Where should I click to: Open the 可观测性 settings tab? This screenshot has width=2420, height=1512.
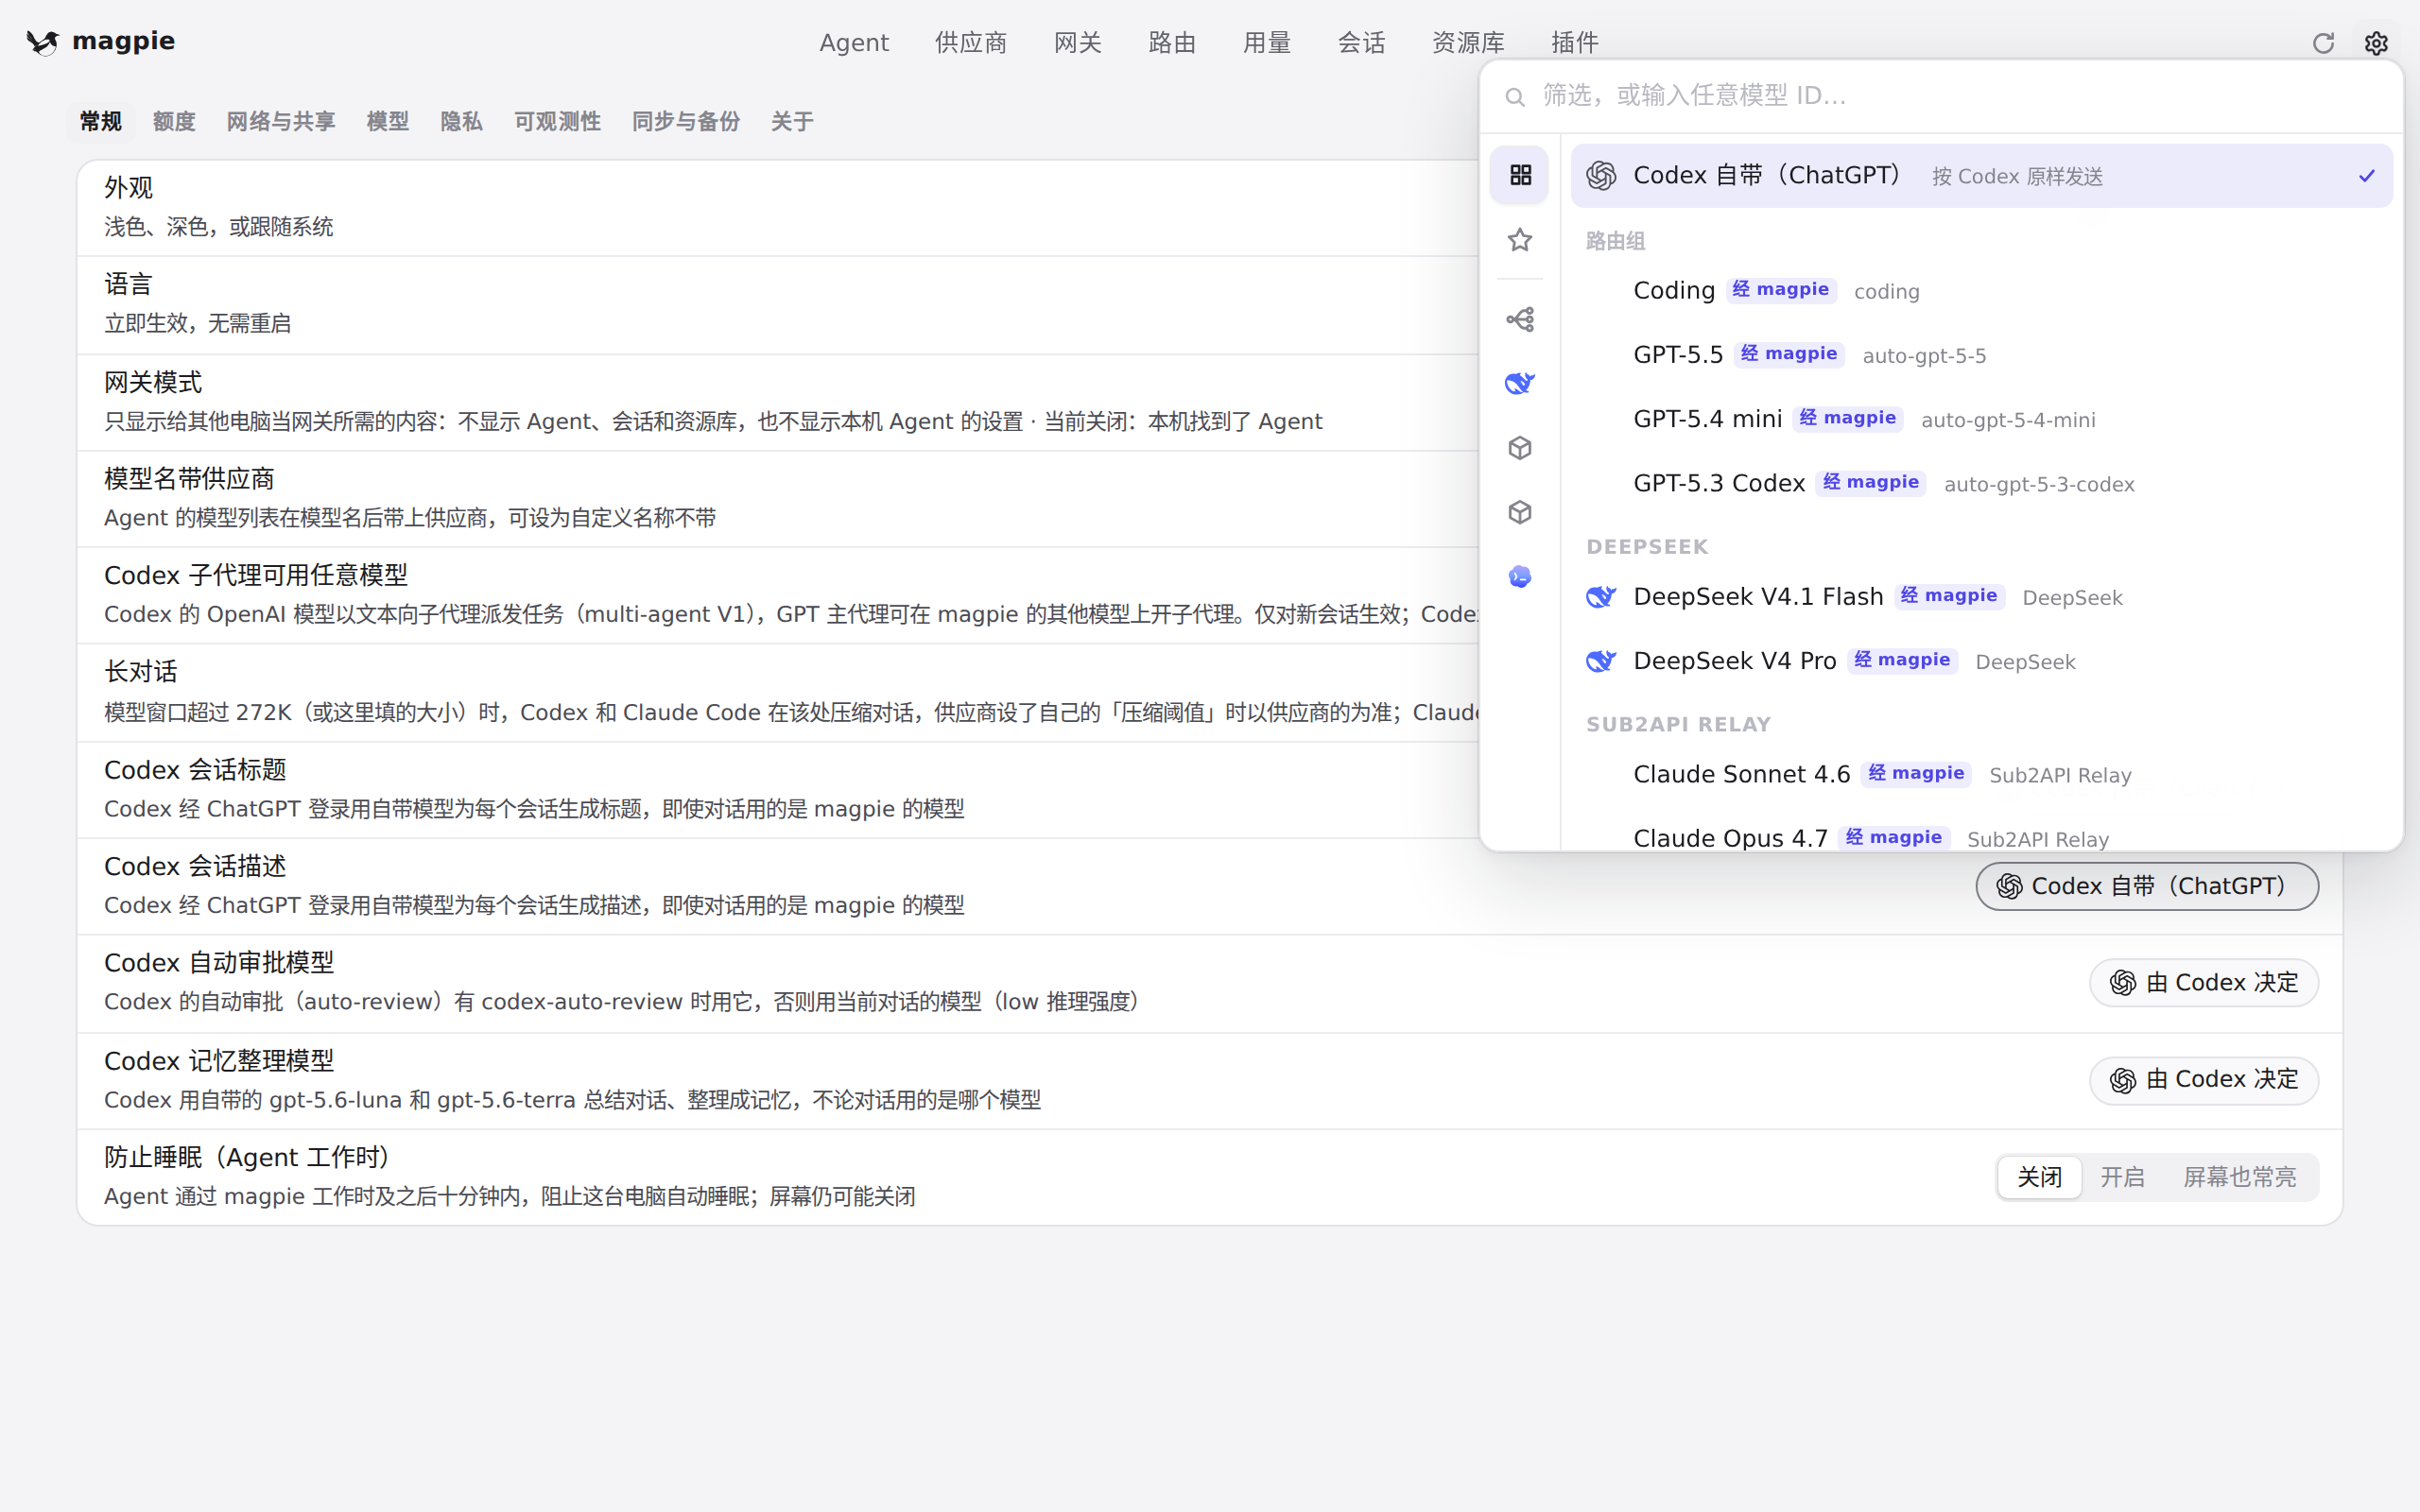pos(557,122)
